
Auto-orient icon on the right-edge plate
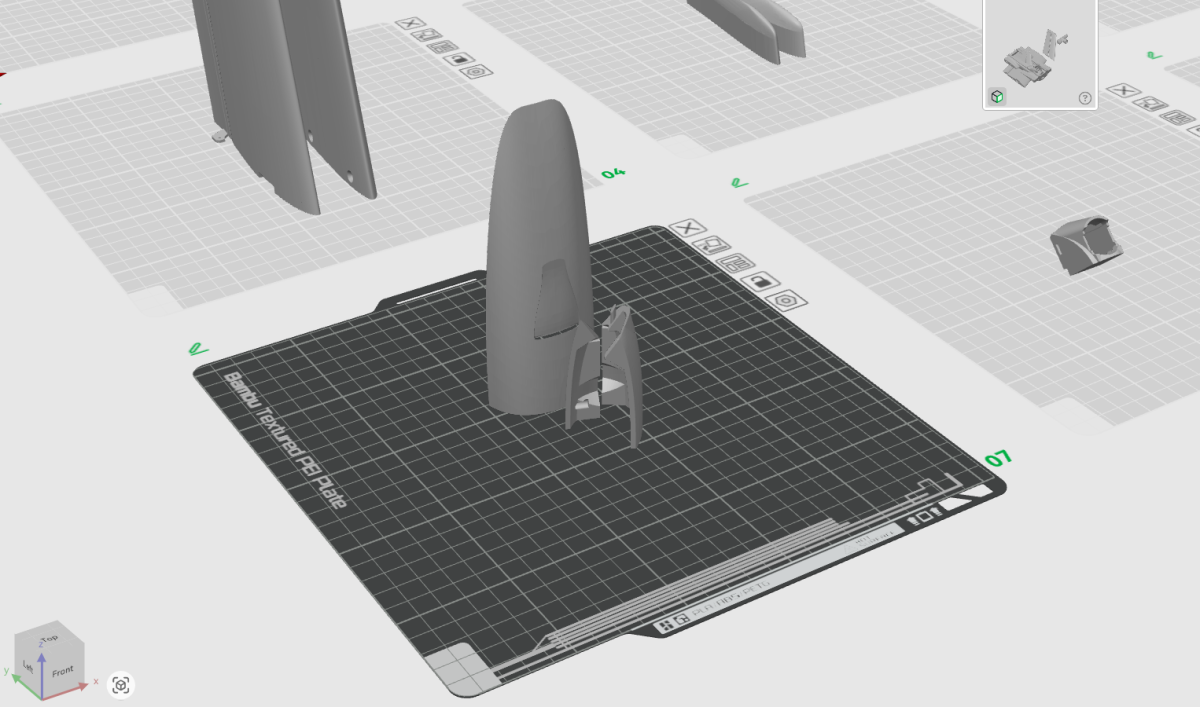point(1152,103)
